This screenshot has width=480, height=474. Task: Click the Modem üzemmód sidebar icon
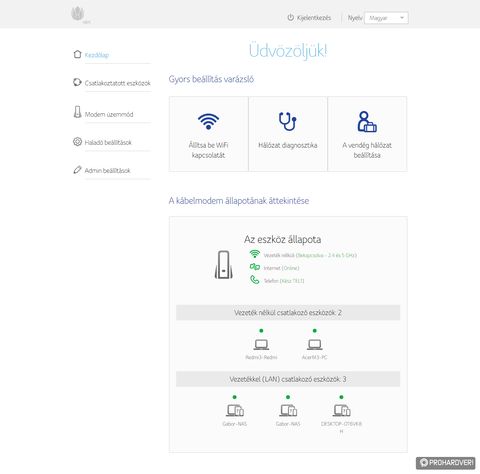(77, 112)
